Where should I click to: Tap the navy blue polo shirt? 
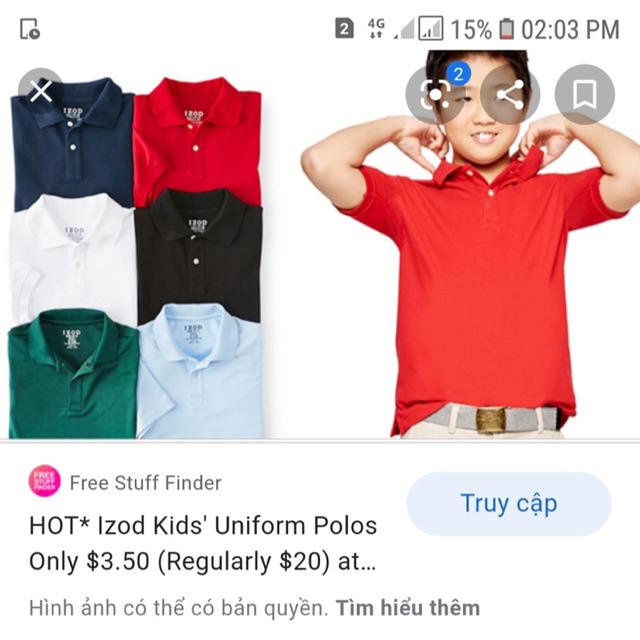(73, 143)
